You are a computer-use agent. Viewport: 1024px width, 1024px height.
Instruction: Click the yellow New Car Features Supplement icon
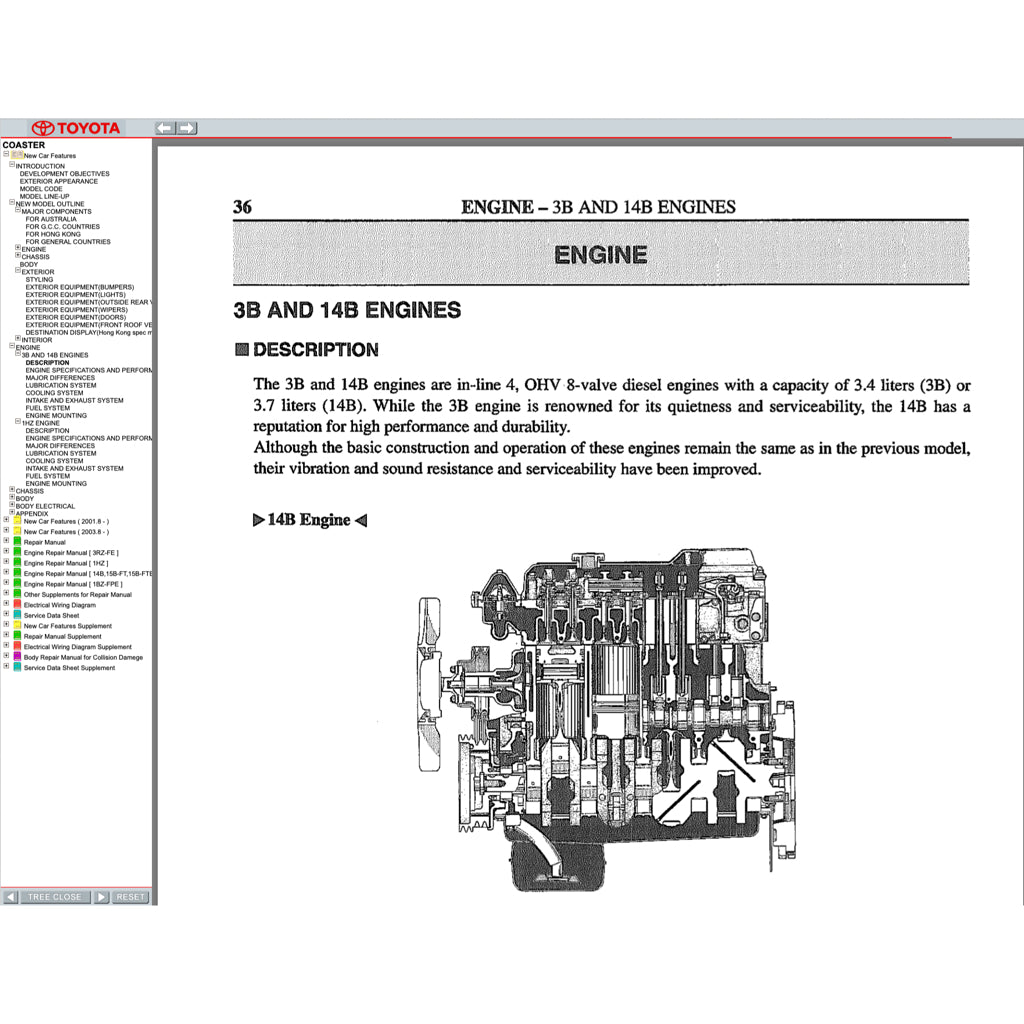point(17,625)
